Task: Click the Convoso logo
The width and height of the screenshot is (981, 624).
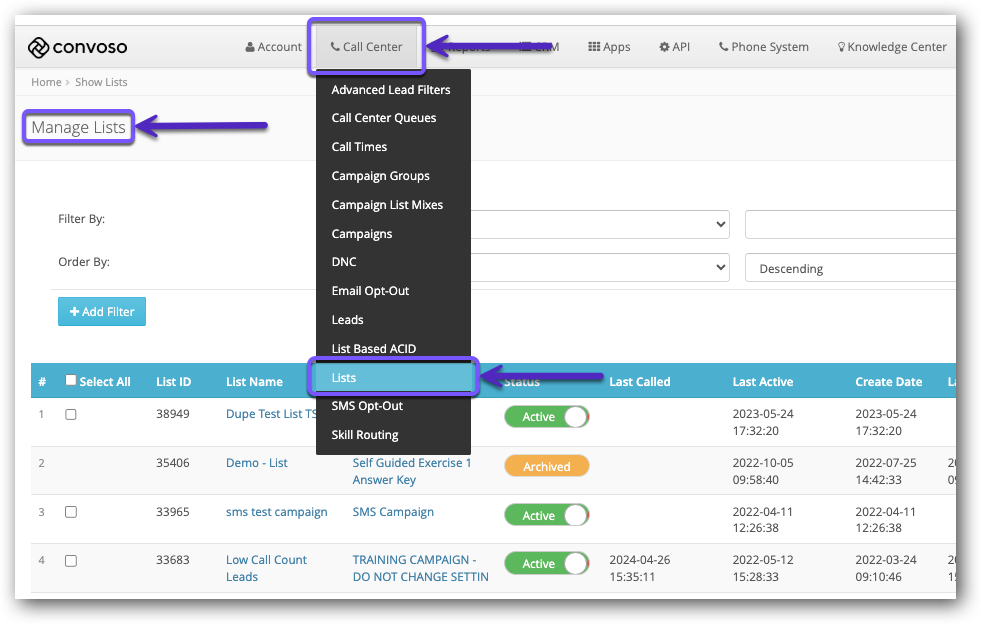Action: [80, 47]
